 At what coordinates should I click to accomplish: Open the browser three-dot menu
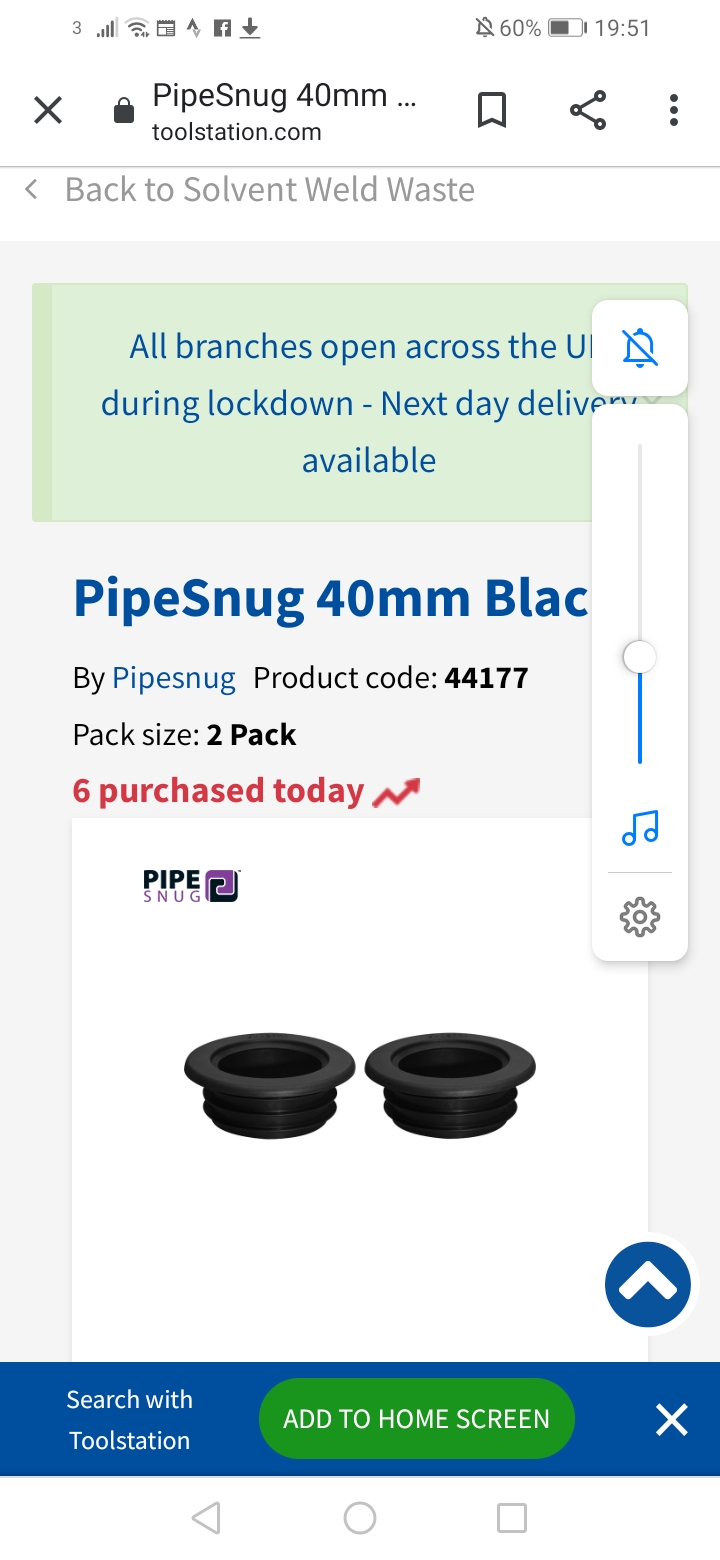(674, 111)
